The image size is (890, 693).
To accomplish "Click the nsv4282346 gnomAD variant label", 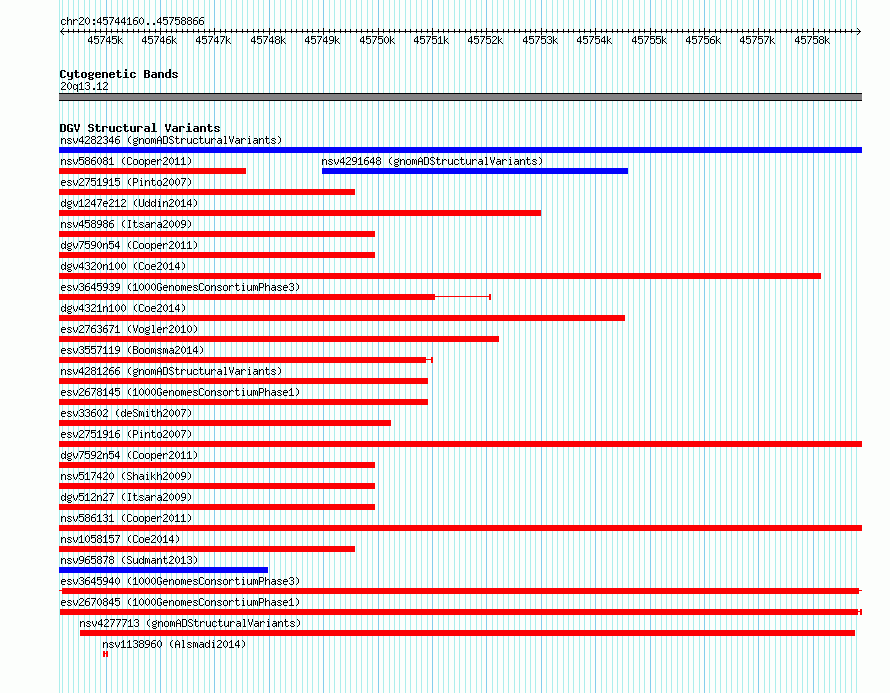I will pyautogui.click(x=171, y=140).
